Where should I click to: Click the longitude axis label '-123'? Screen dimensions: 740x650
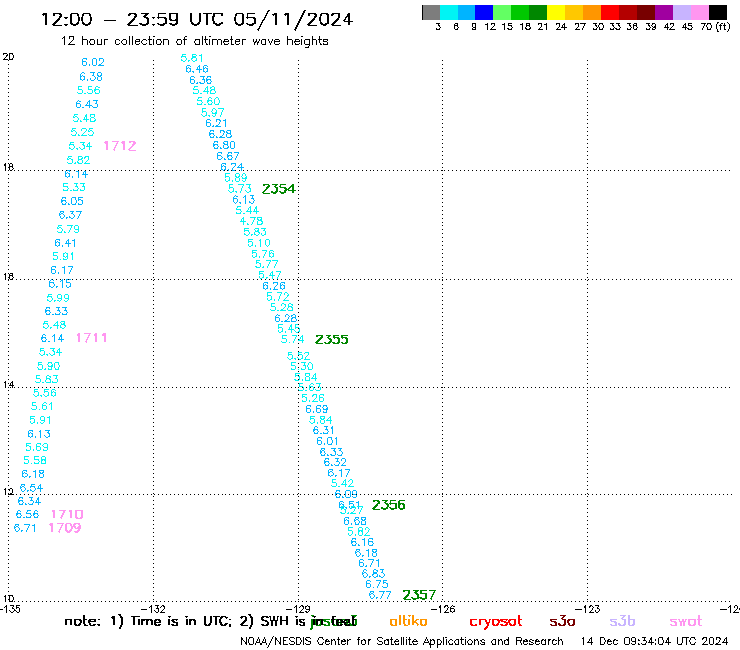coord(589,609)
